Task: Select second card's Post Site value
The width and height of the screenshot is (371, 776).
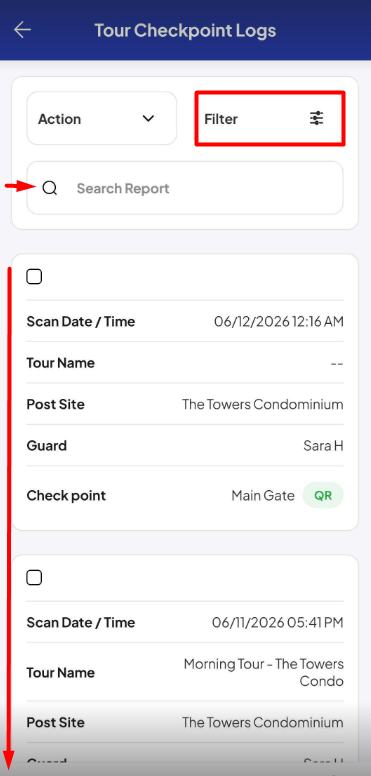Action: [263, 723]
